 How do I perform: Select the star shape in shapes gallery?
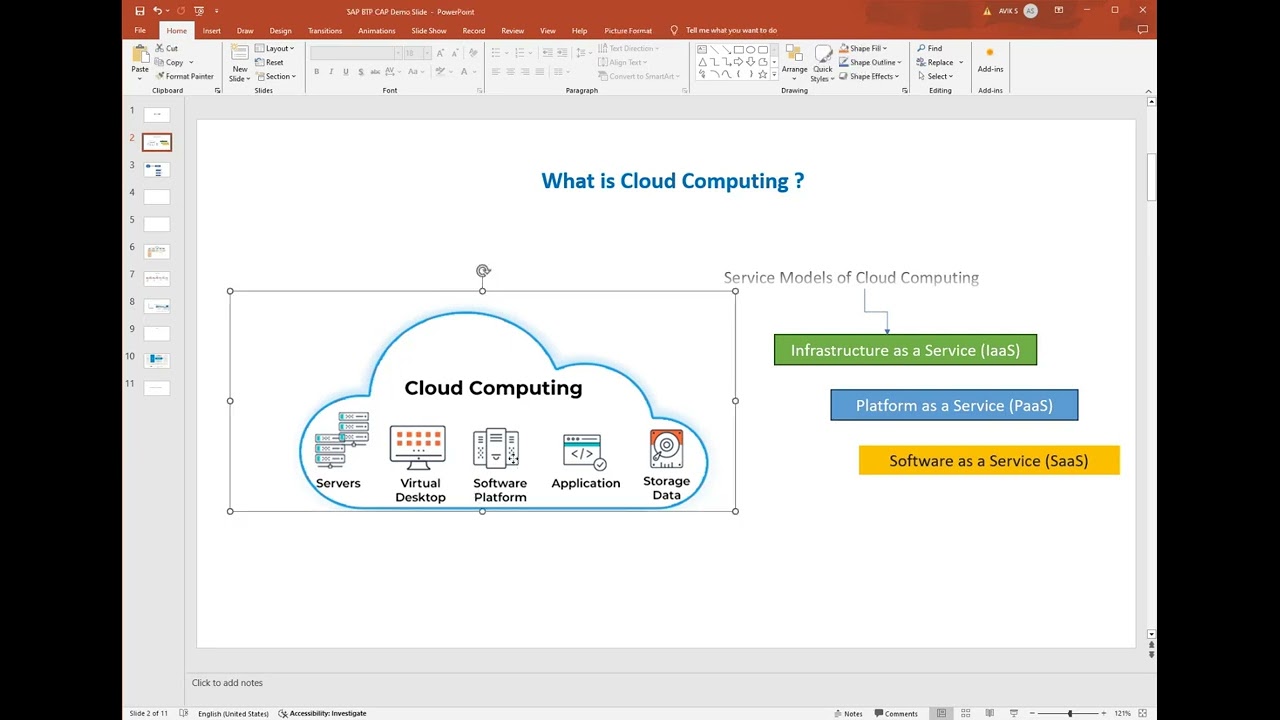(762, 74)
